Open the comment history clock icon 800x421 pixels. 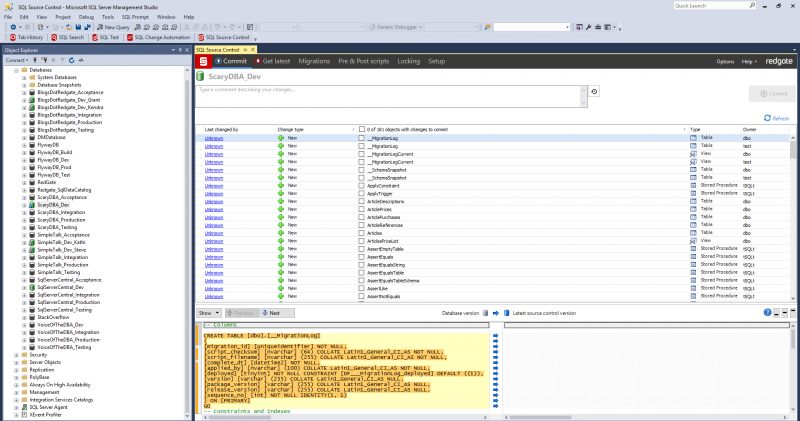pos(594,92)
